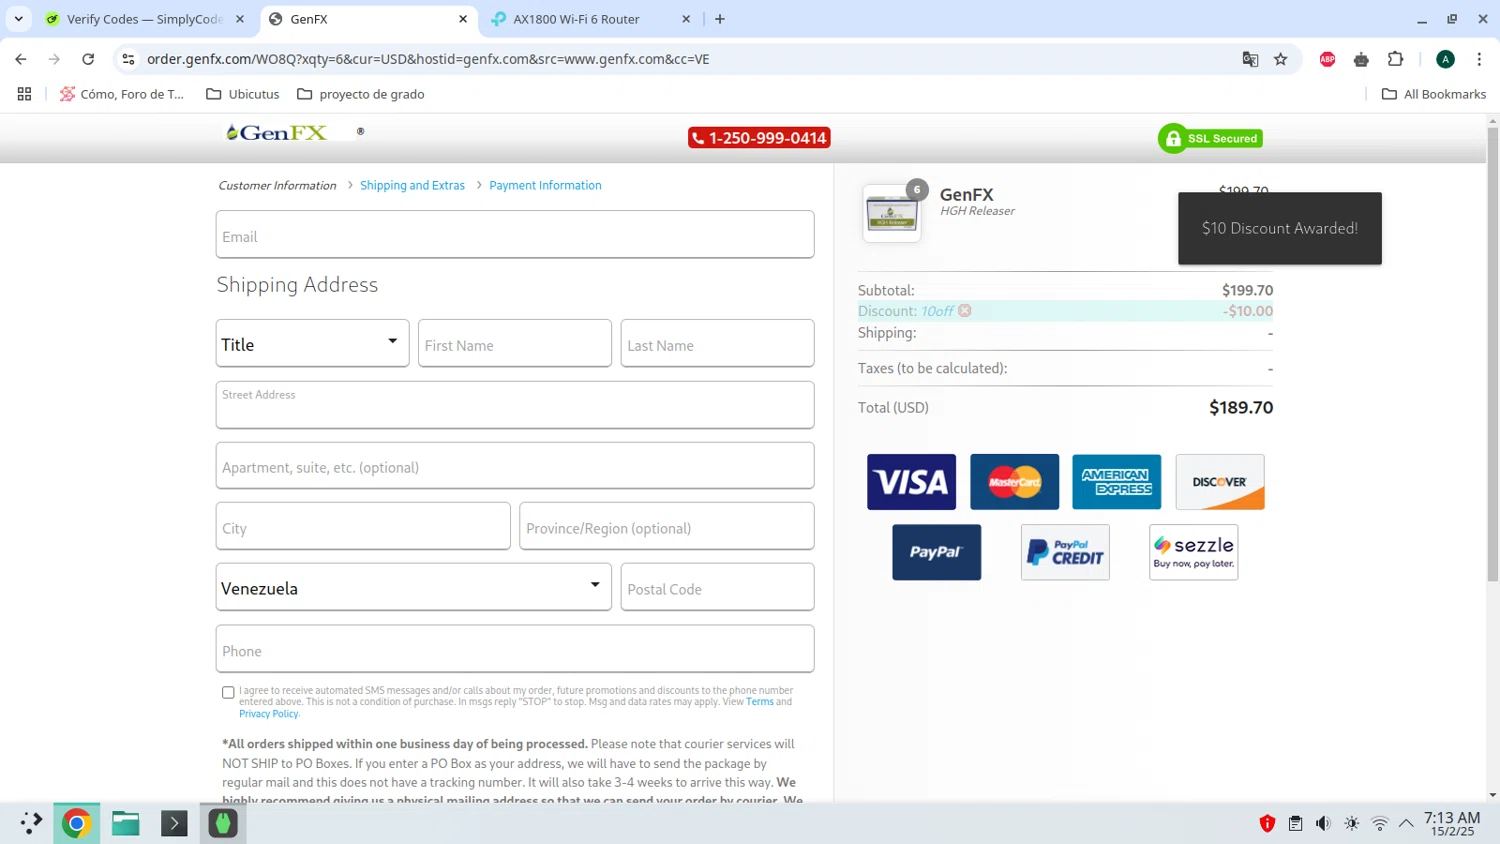Screen dimensions: 1500x844
Task: Close the Verify Codes SimplyCodes tab
Action: click(x=240, y=19)
